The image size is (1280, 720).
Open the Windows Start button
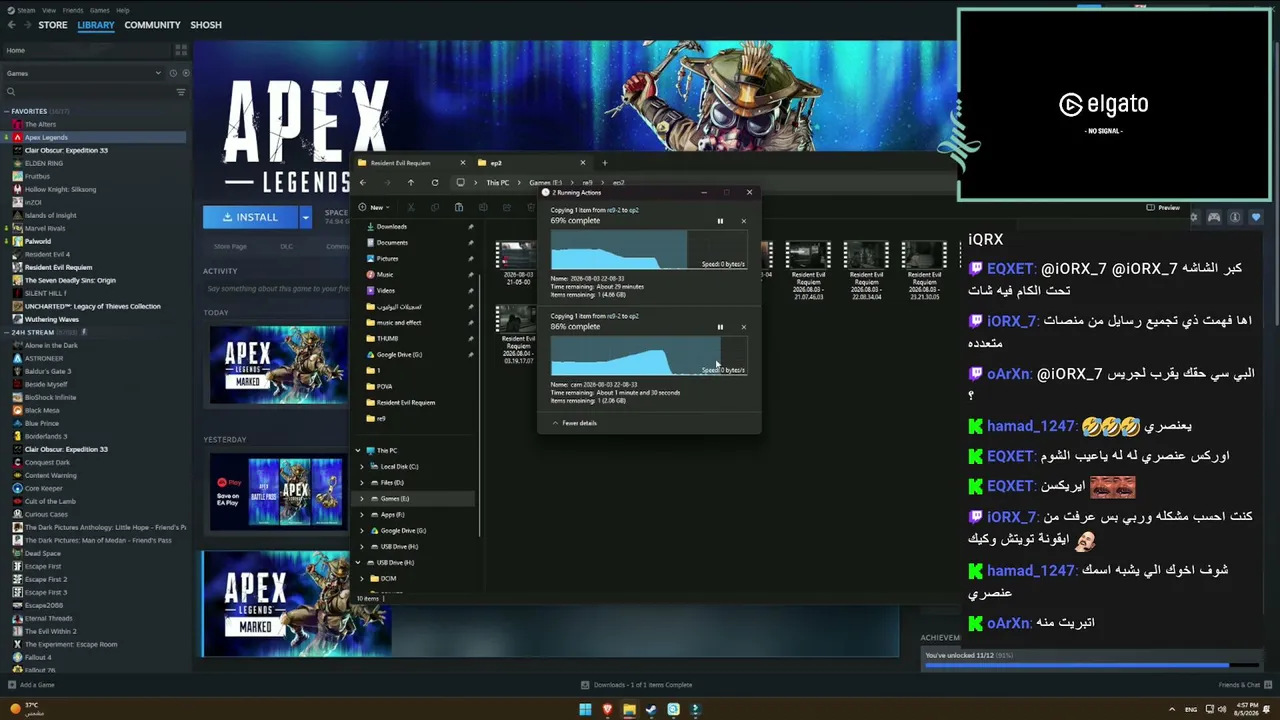(585, 710)
